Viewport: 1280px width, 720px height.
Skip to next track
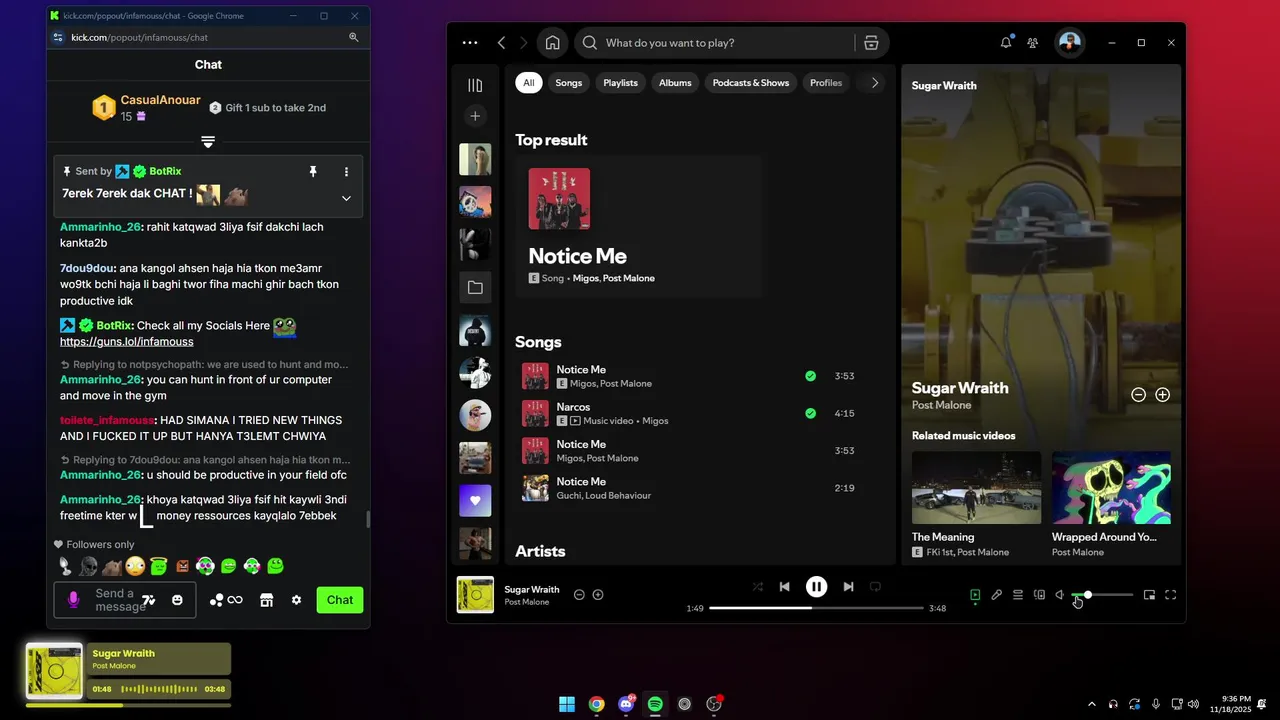848,587
